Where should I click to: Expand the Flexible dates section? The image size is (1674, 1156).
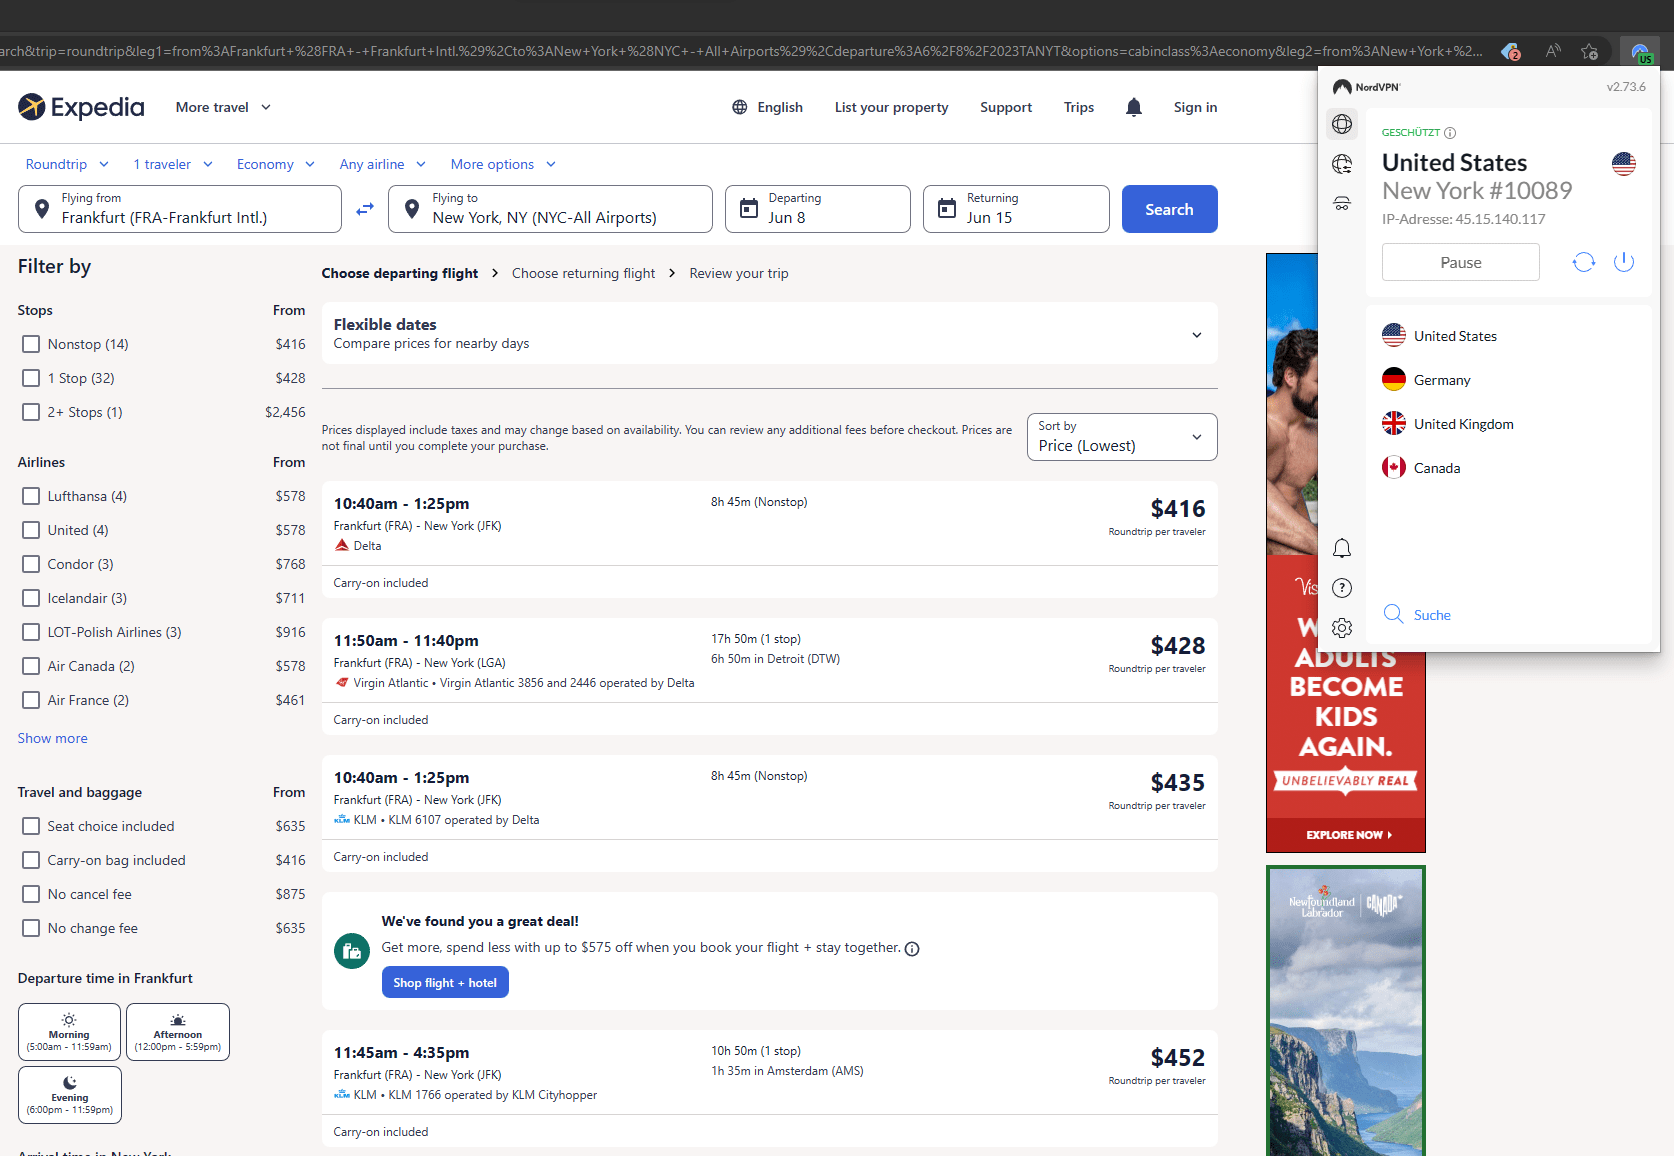point(769,333)
